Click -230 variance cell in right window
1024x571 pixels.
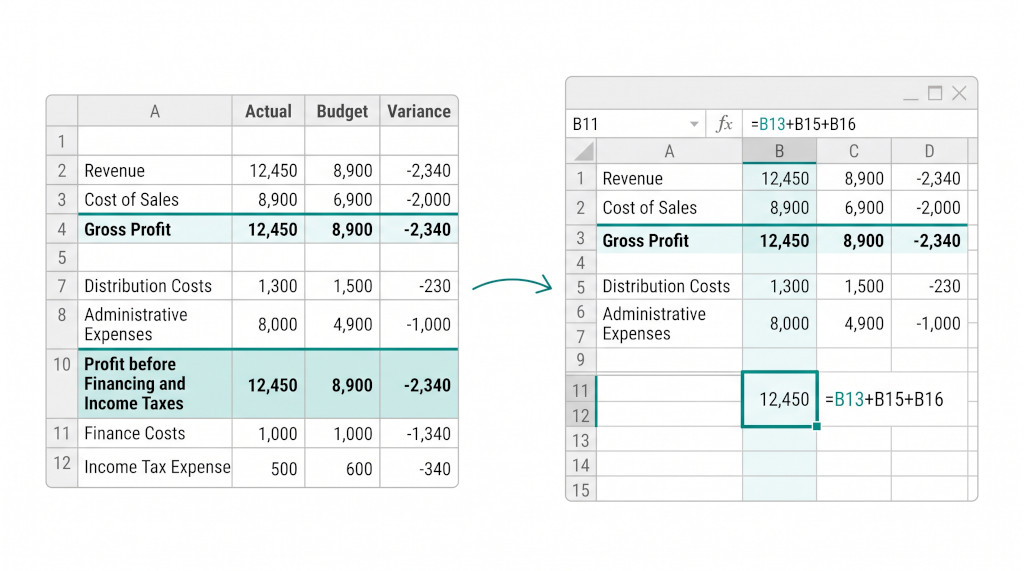coord(929,286)
